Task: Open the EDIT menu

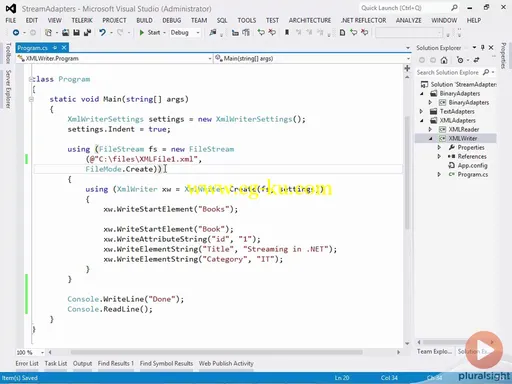Action: (32, 20)
